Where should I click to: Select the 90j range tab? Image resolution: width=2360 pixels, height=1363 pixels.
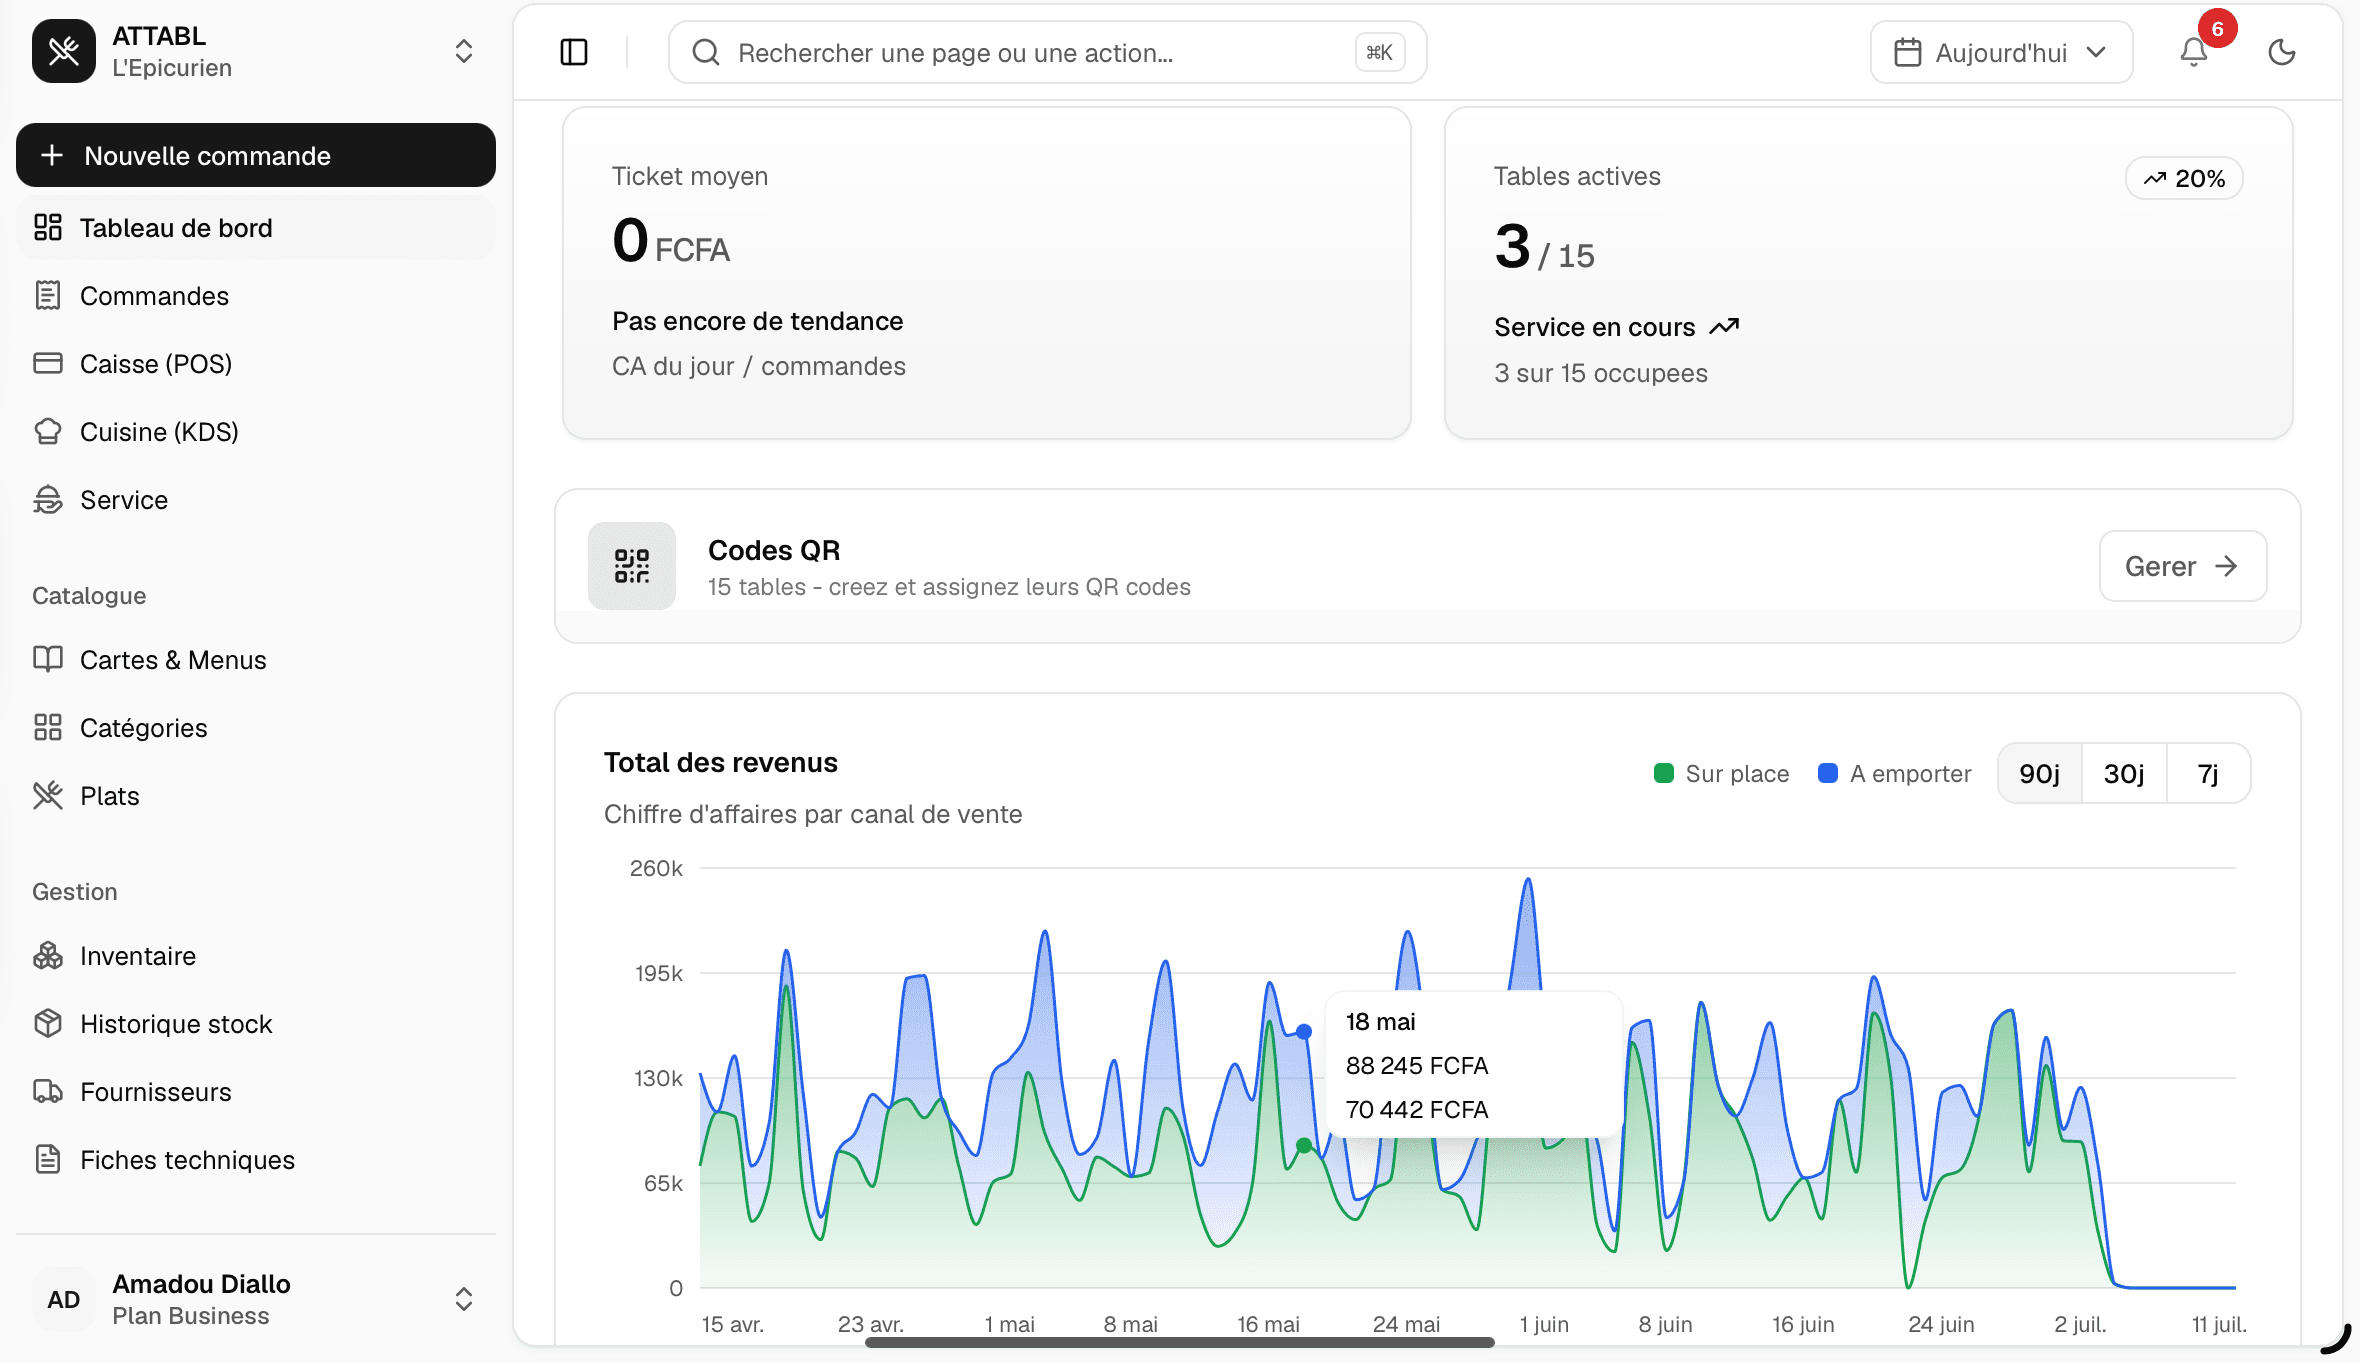click(x=2040, y=773)
